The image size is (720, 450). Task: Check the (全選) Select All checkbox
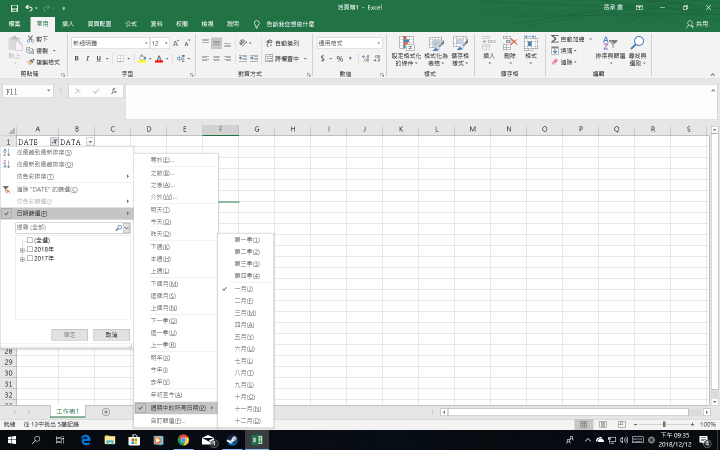tap(30, 240)
